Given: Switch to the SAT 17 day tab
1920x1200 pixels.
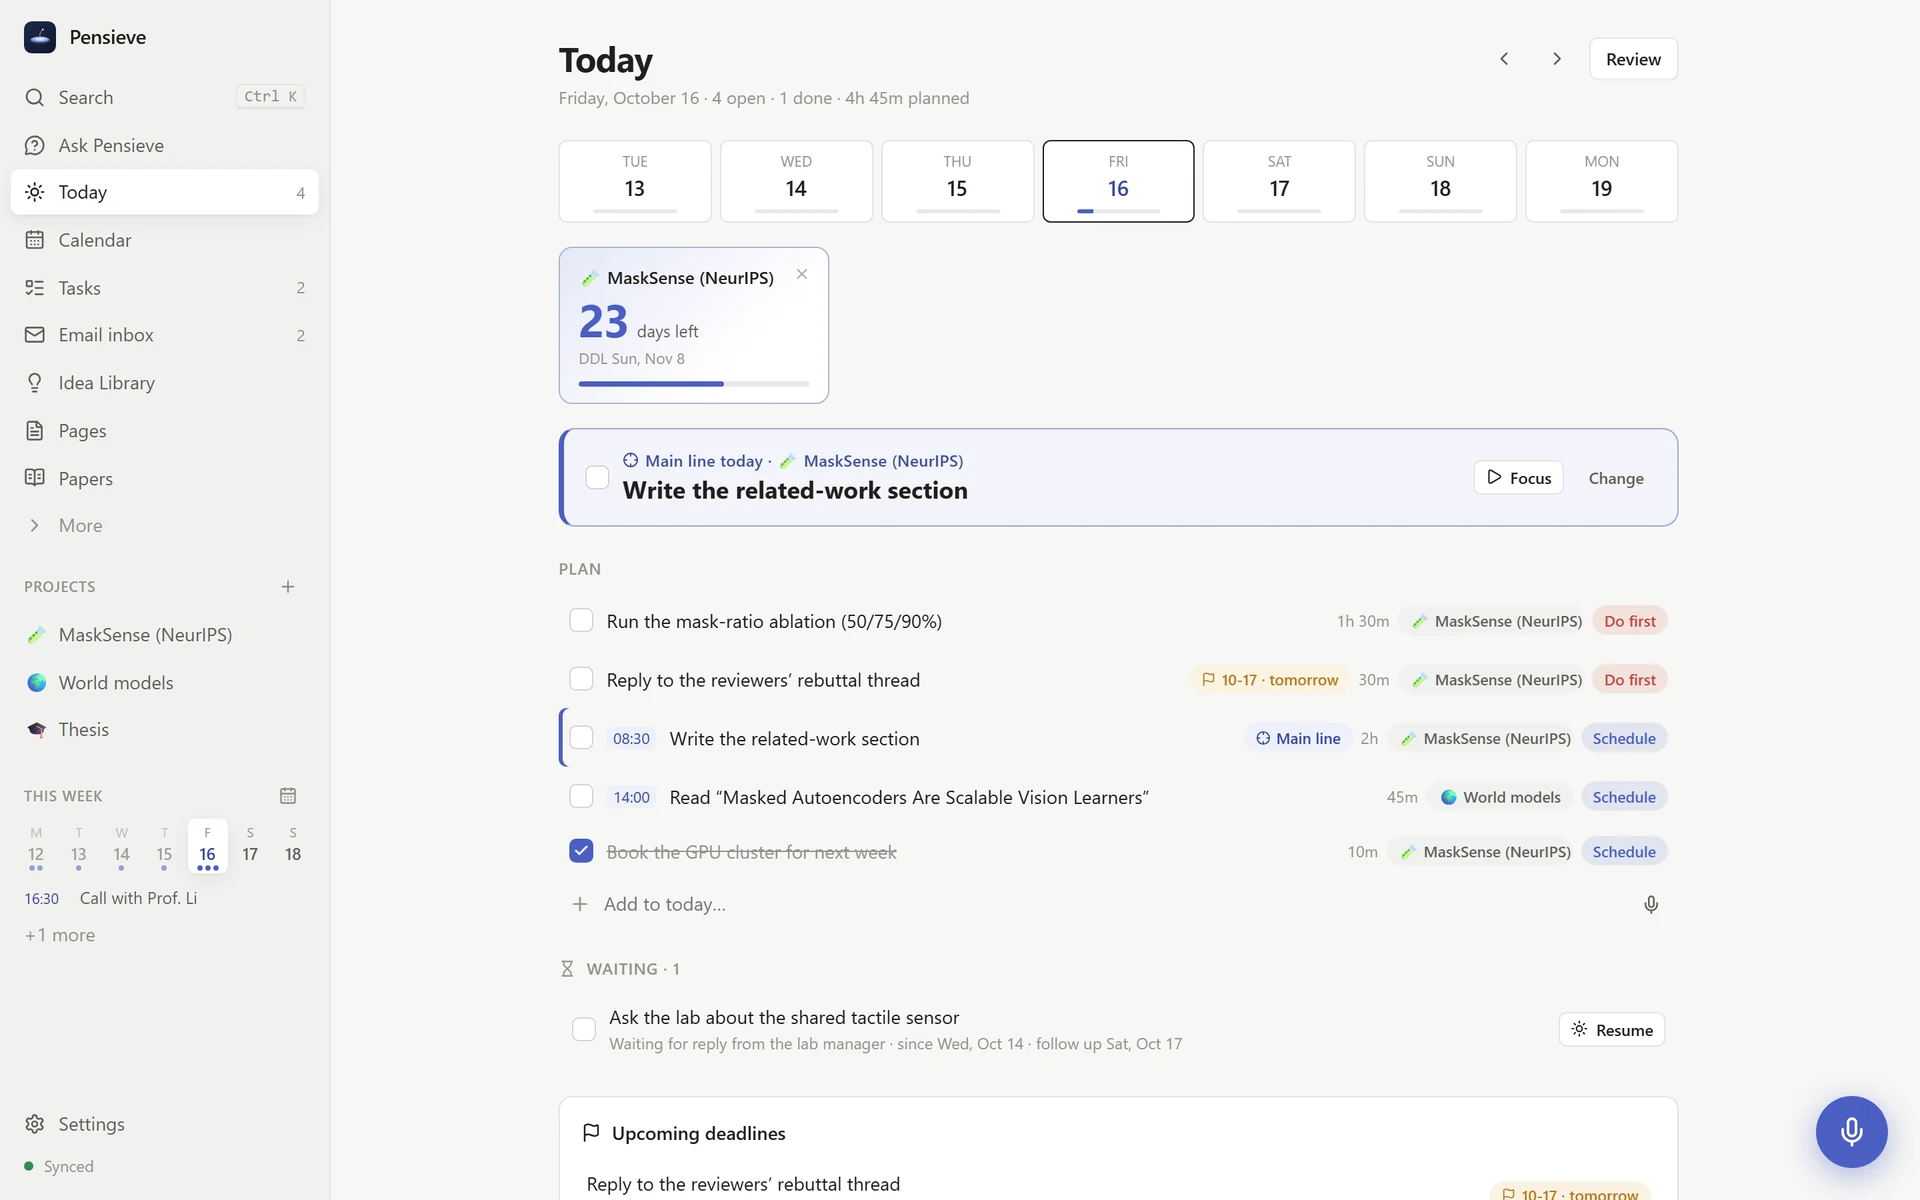Looking at the screenshot, I should pos(1279,181).
